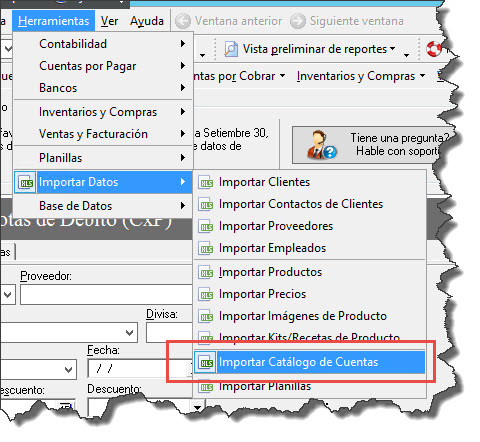Click the Importar Proveedores XLS icon

pyautogui.click(x=206, y=226)
